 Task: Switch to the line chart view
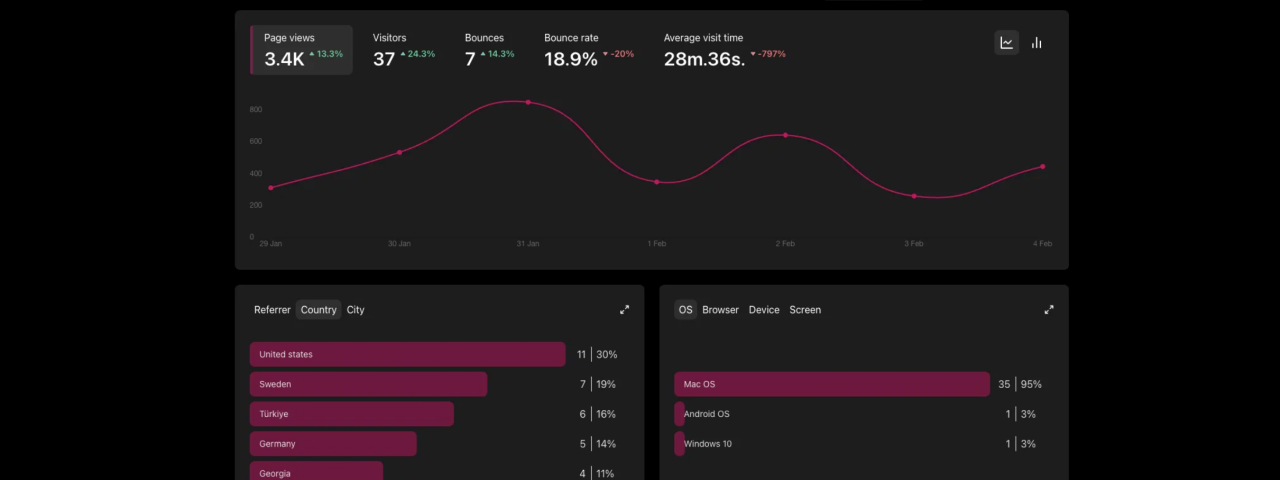point(1007,43)
